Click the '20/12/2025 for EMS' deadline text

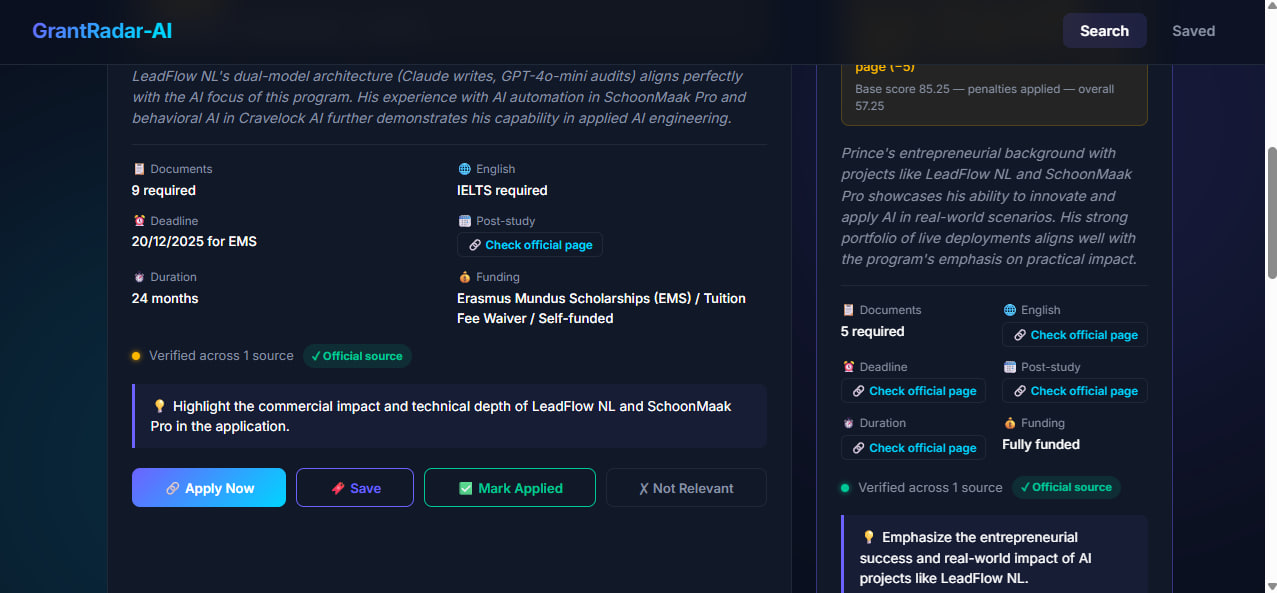194,241
